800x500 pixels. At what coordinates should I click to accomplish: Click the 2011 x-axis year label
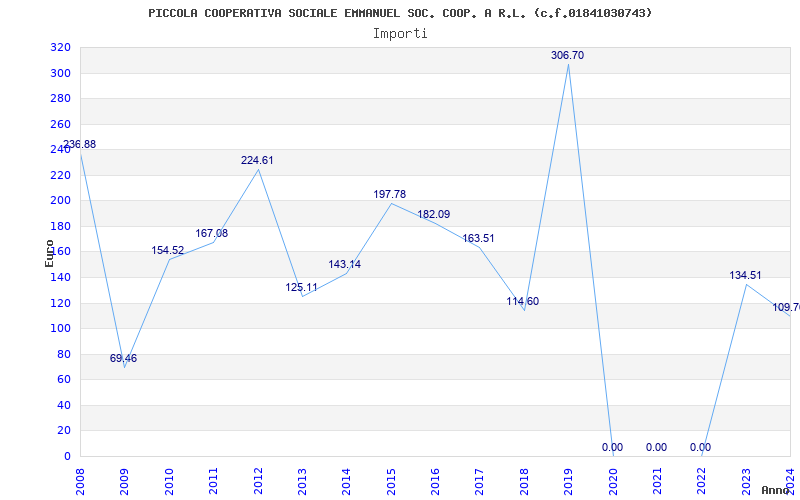(x=213, y=481)
